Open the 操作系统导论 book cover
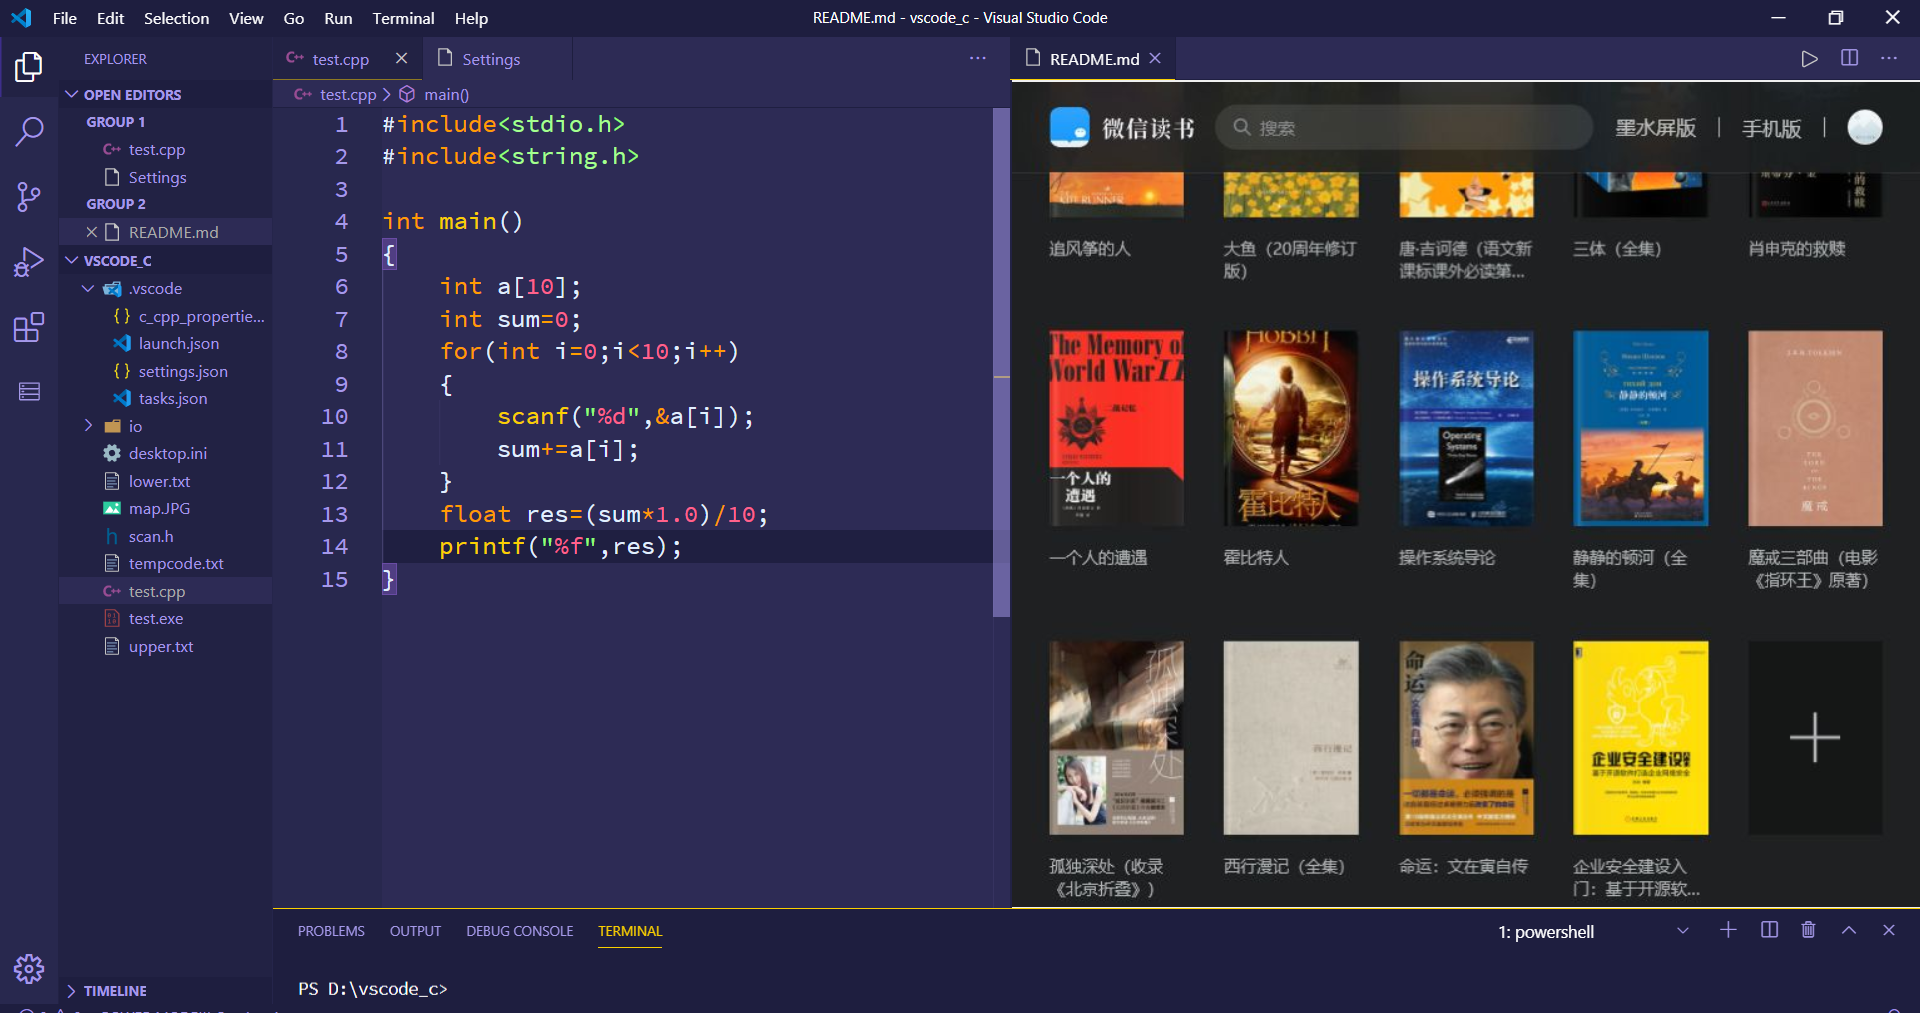 tap(1465, 428)
